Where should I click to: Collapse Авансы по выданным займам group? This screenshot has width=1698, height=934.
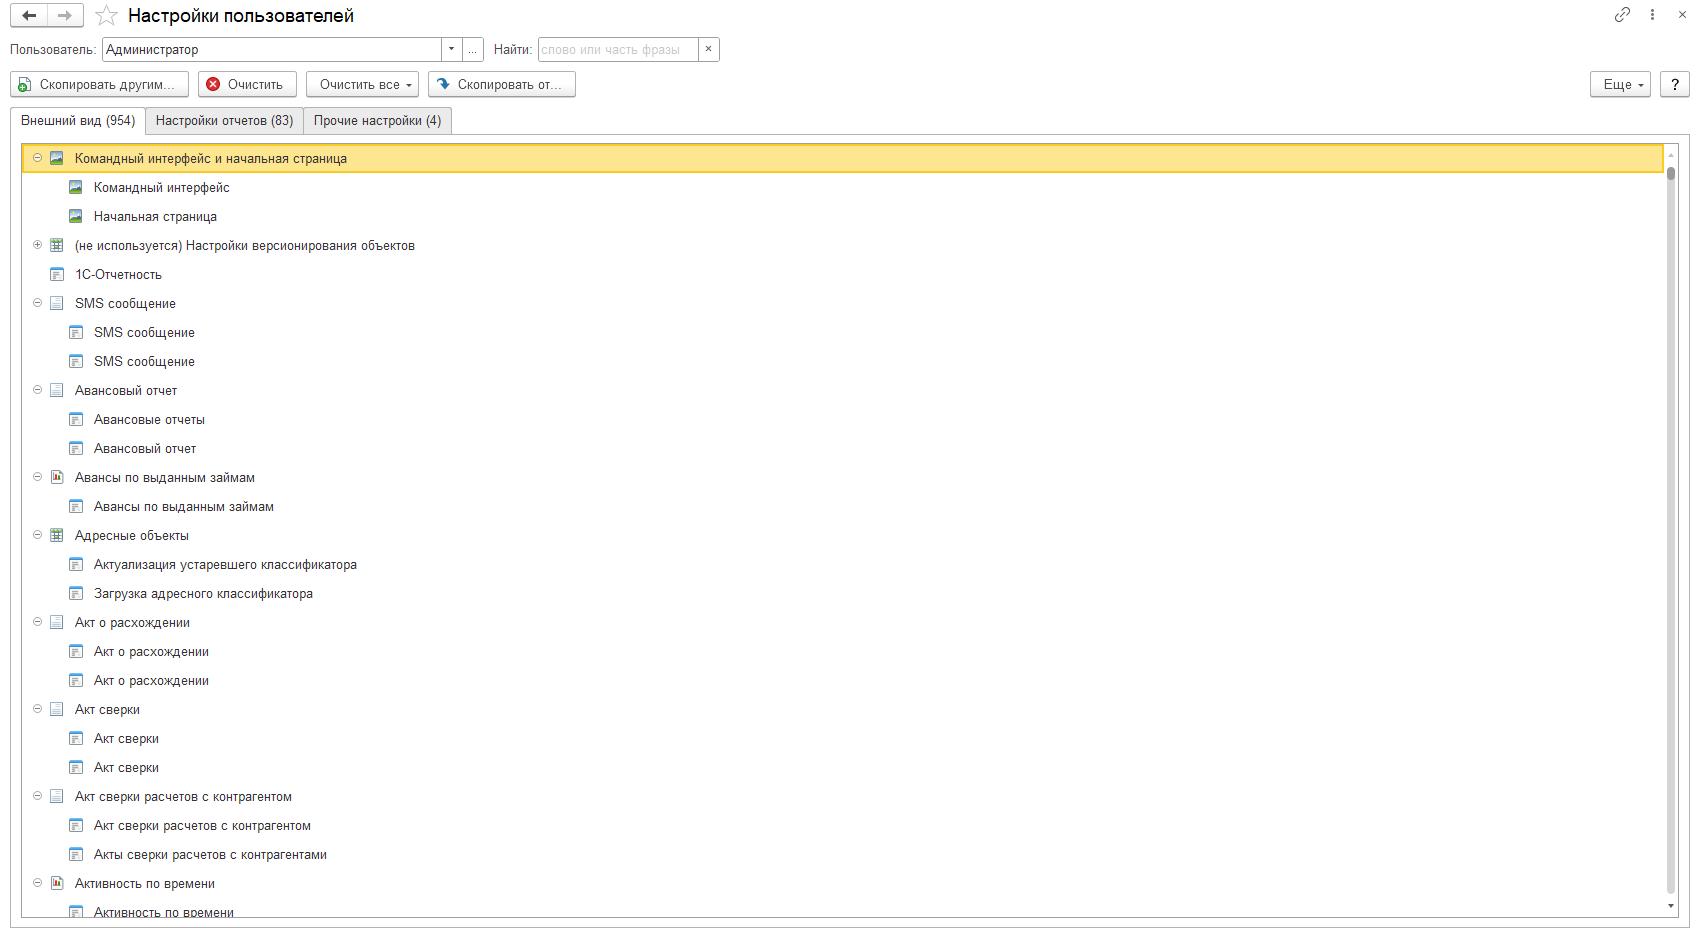[37, 477]
